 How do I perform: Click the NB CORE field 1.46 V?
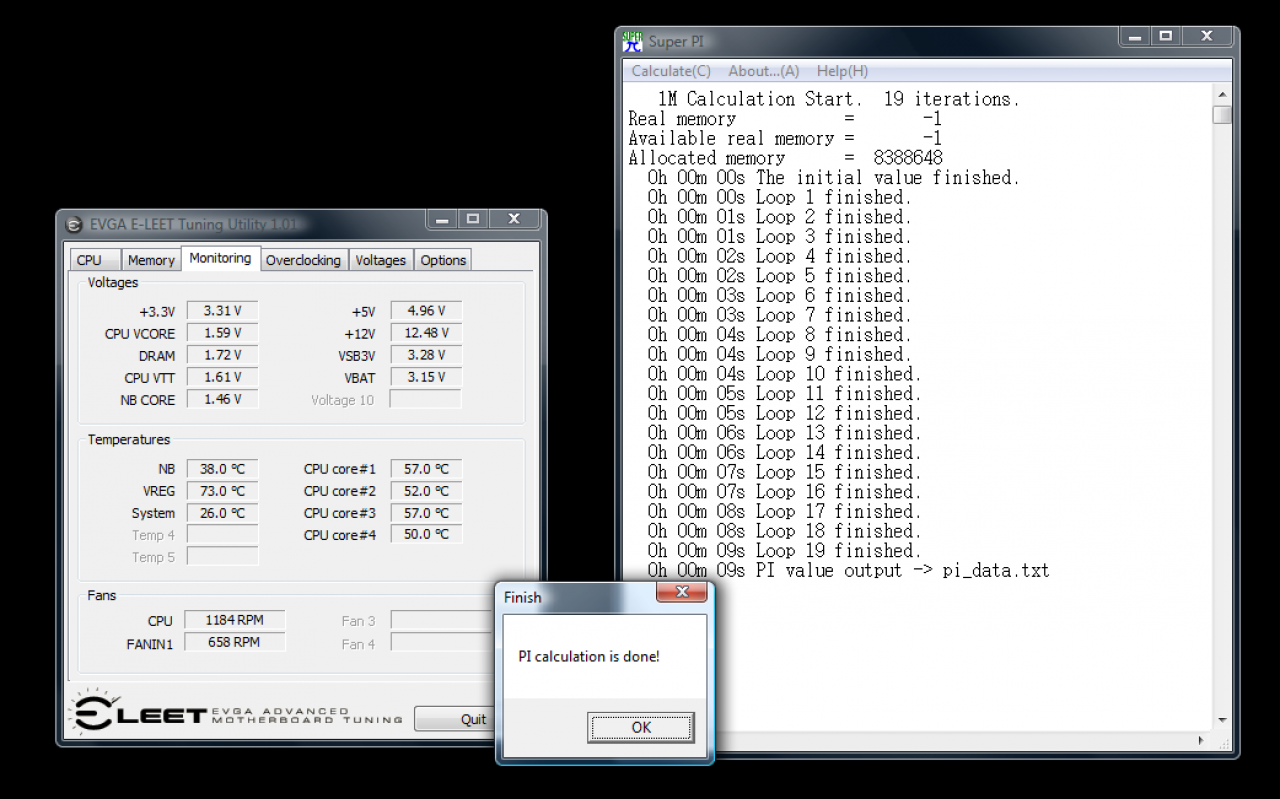pos(223,399)
